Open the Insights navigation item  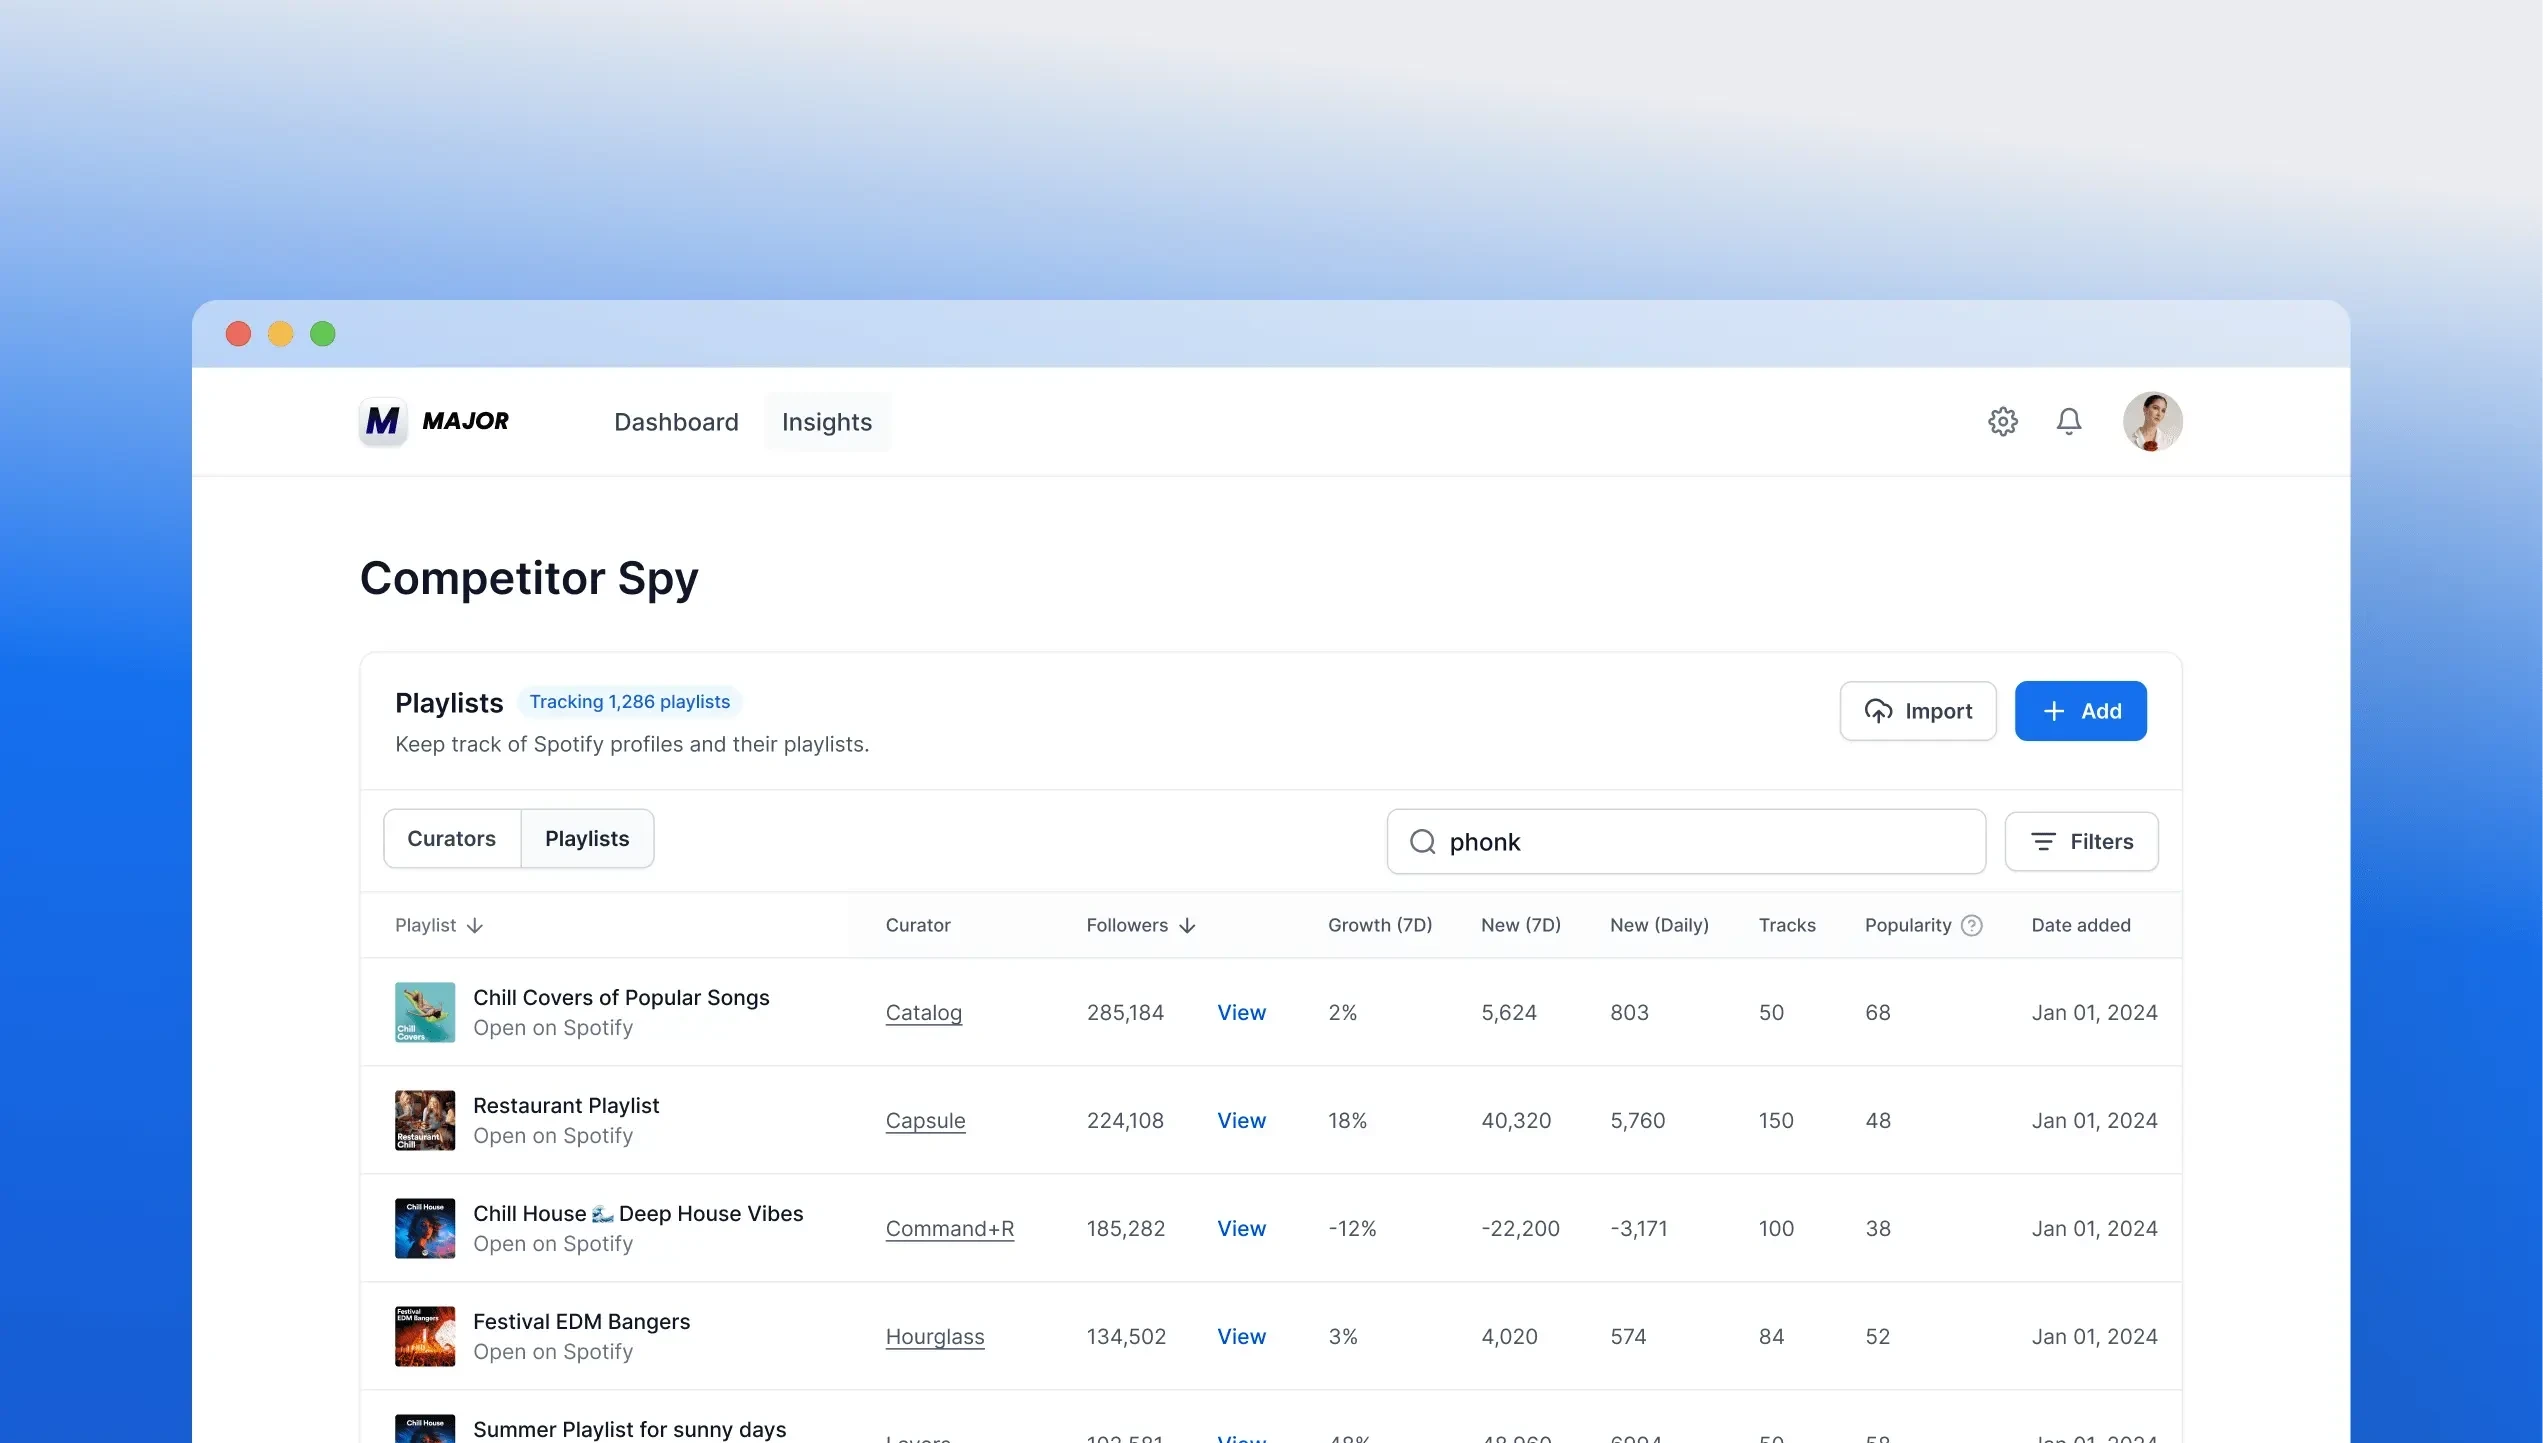826,422
